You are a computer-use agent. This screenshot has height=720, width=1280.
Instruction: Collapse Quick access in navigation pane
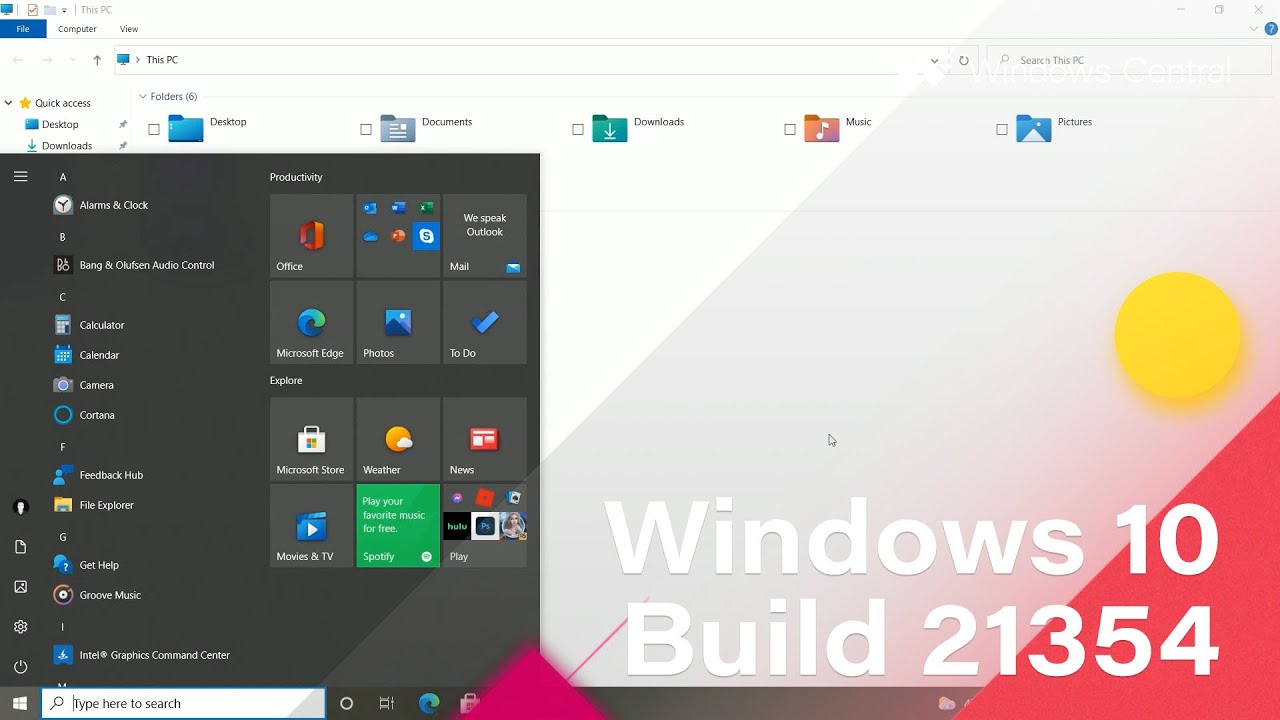pos(8,103)
